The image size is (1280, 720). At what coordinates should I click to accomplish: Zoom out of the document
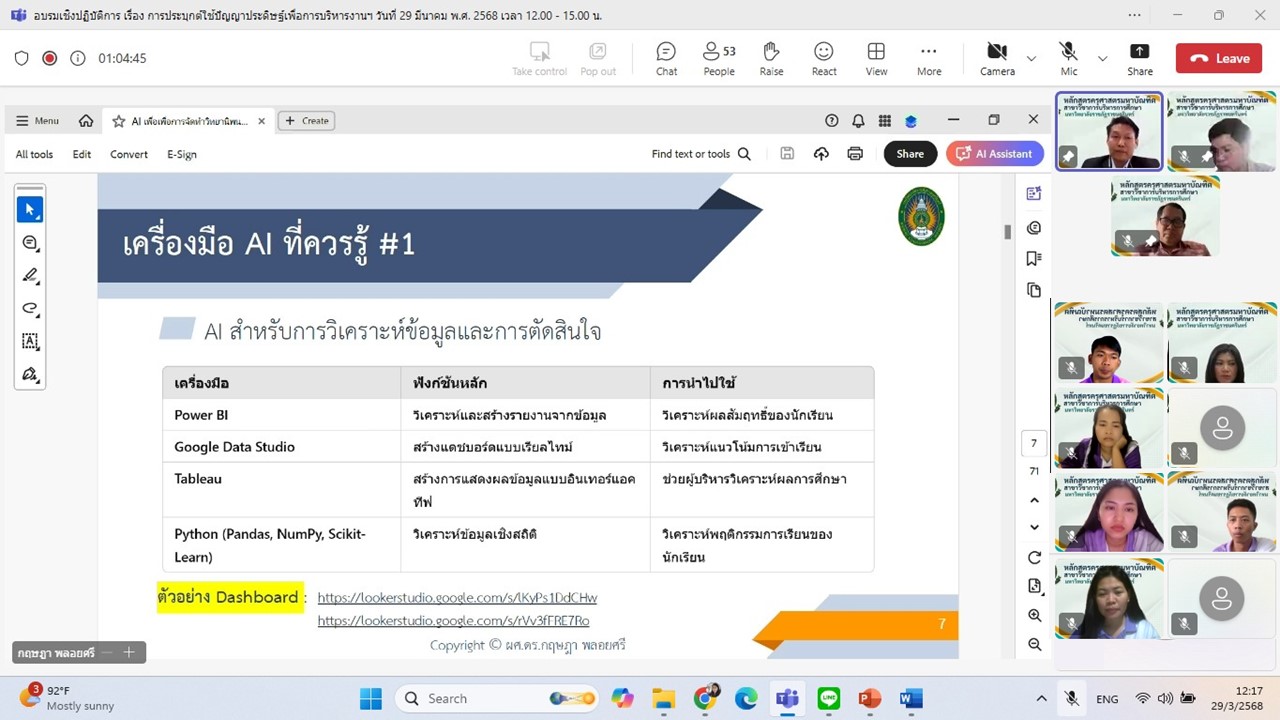(x=1034, y=644)
